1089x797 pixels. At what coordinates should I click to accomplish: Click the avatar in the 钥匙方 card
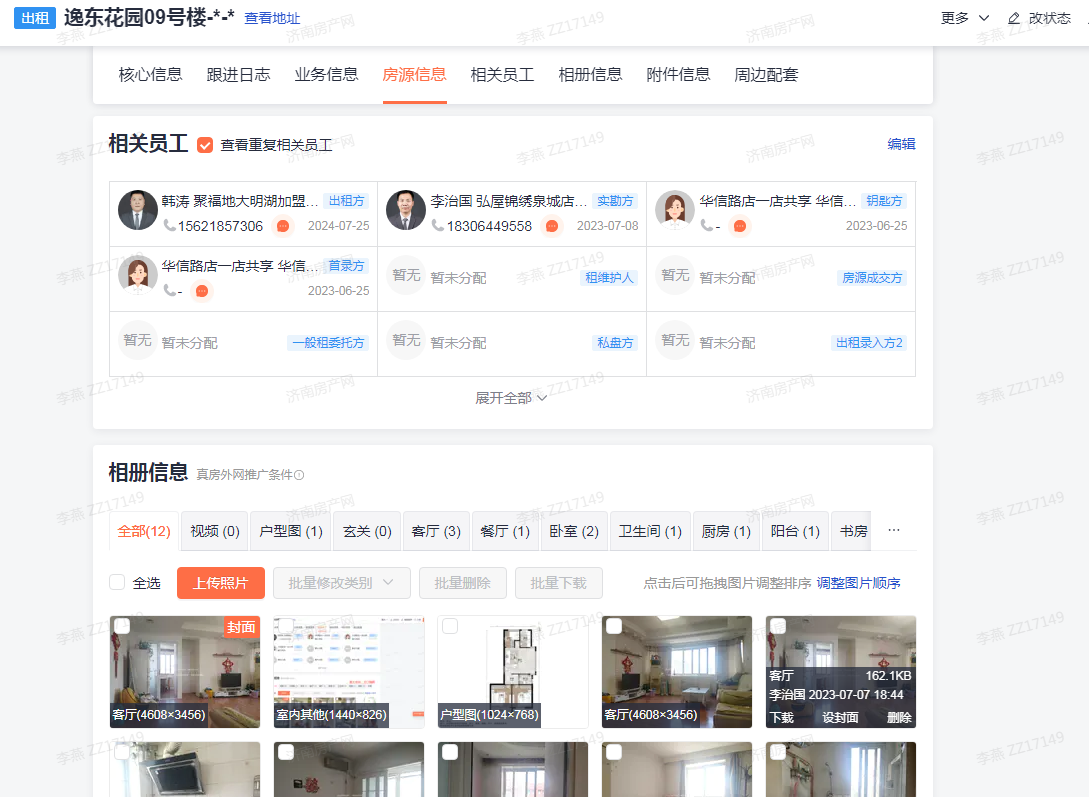tap(675, 210)
